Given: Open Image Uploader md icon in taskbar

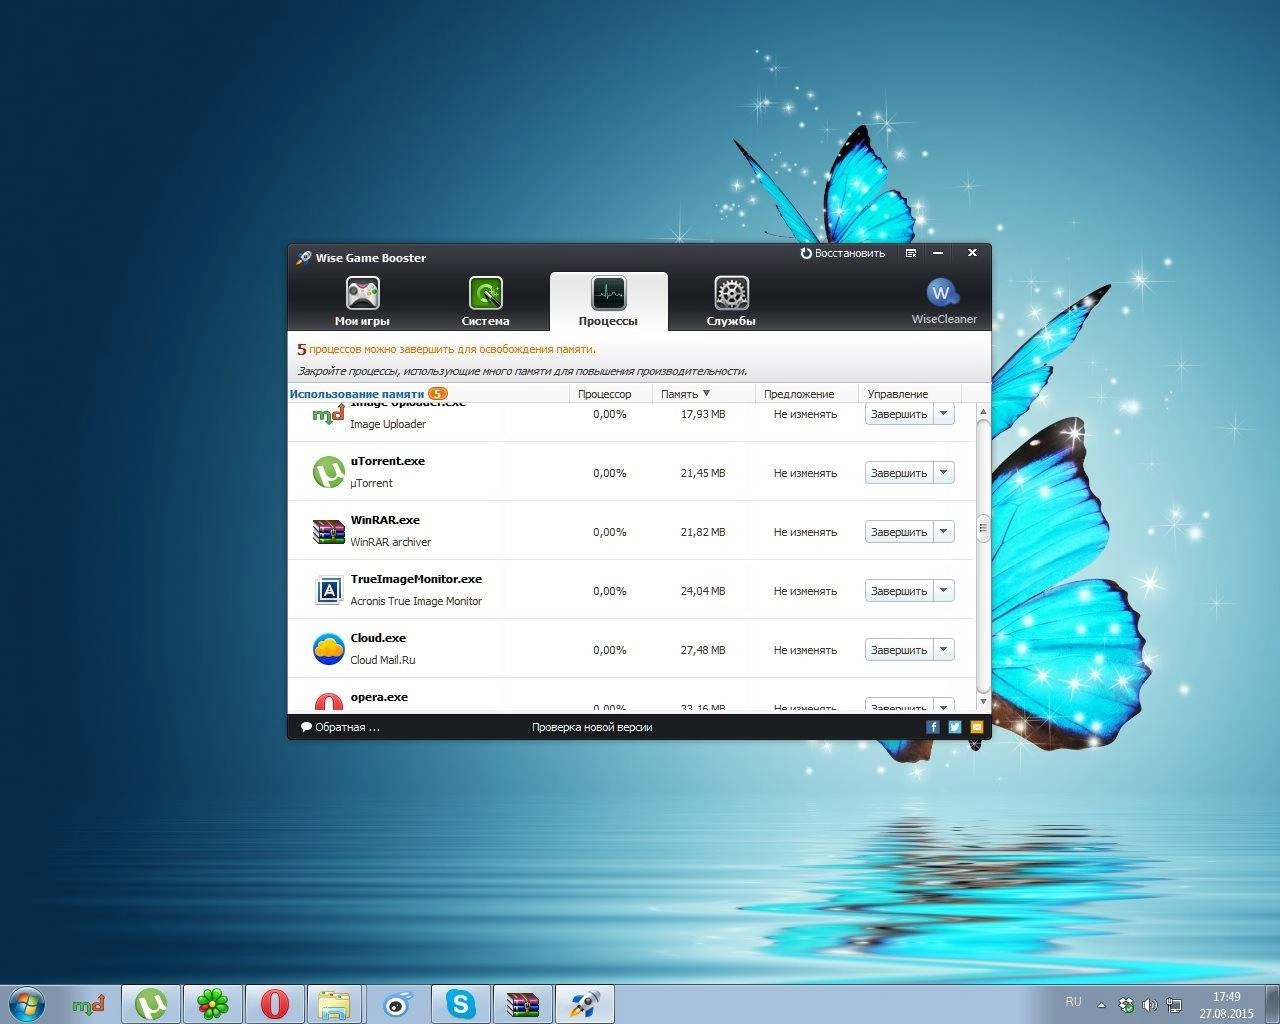Looking at the screenshot, I should point(89,1004).
